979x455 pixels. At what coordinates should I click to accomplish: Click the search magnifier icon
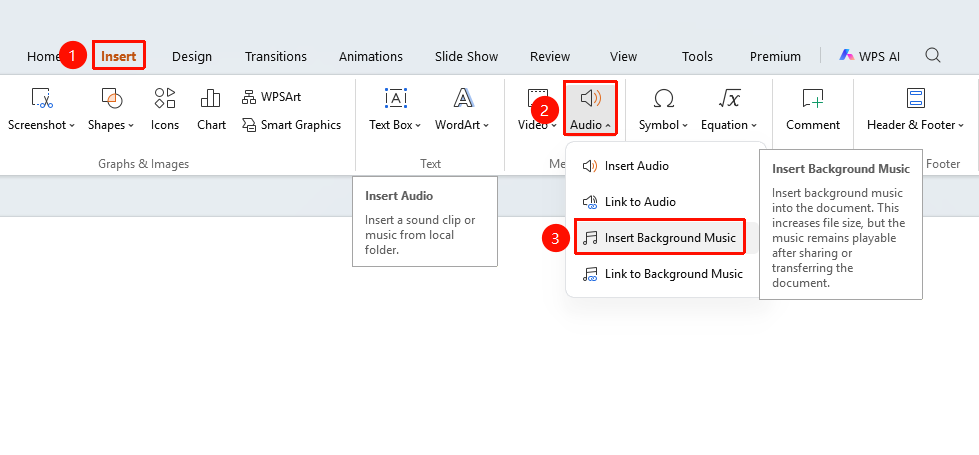[x=933, y=56]
